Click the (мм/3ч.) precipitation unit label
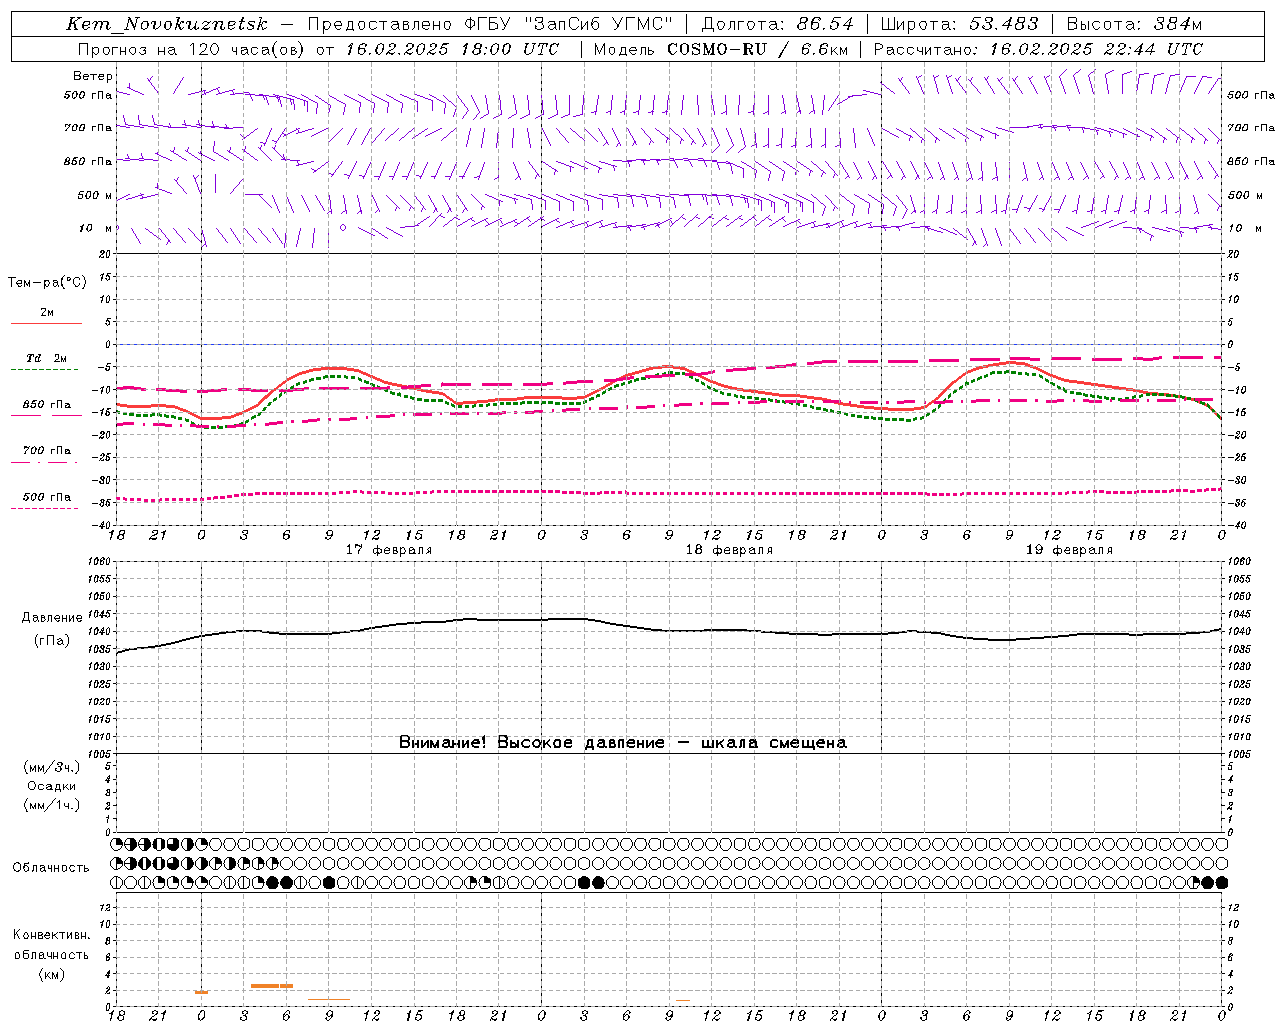The image size is (1280, 1024). [x=52, y=767]
